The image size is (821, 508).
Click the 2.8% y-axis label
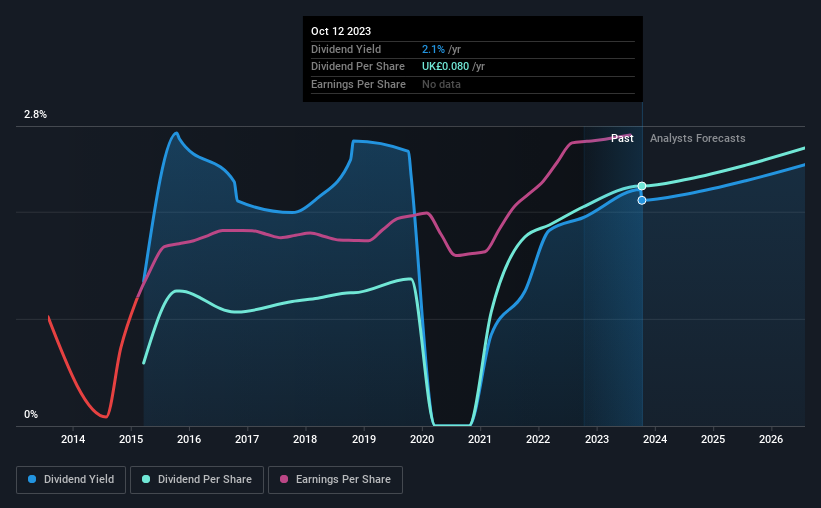pos(35,114)
